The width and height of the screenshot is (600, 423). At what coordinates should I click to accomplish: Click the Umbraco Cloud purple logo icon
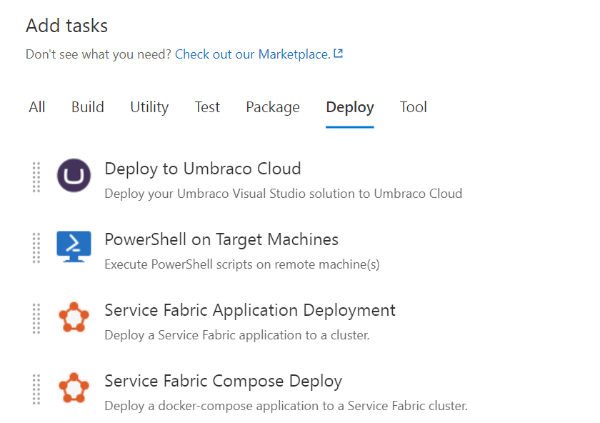coord(74,176)
